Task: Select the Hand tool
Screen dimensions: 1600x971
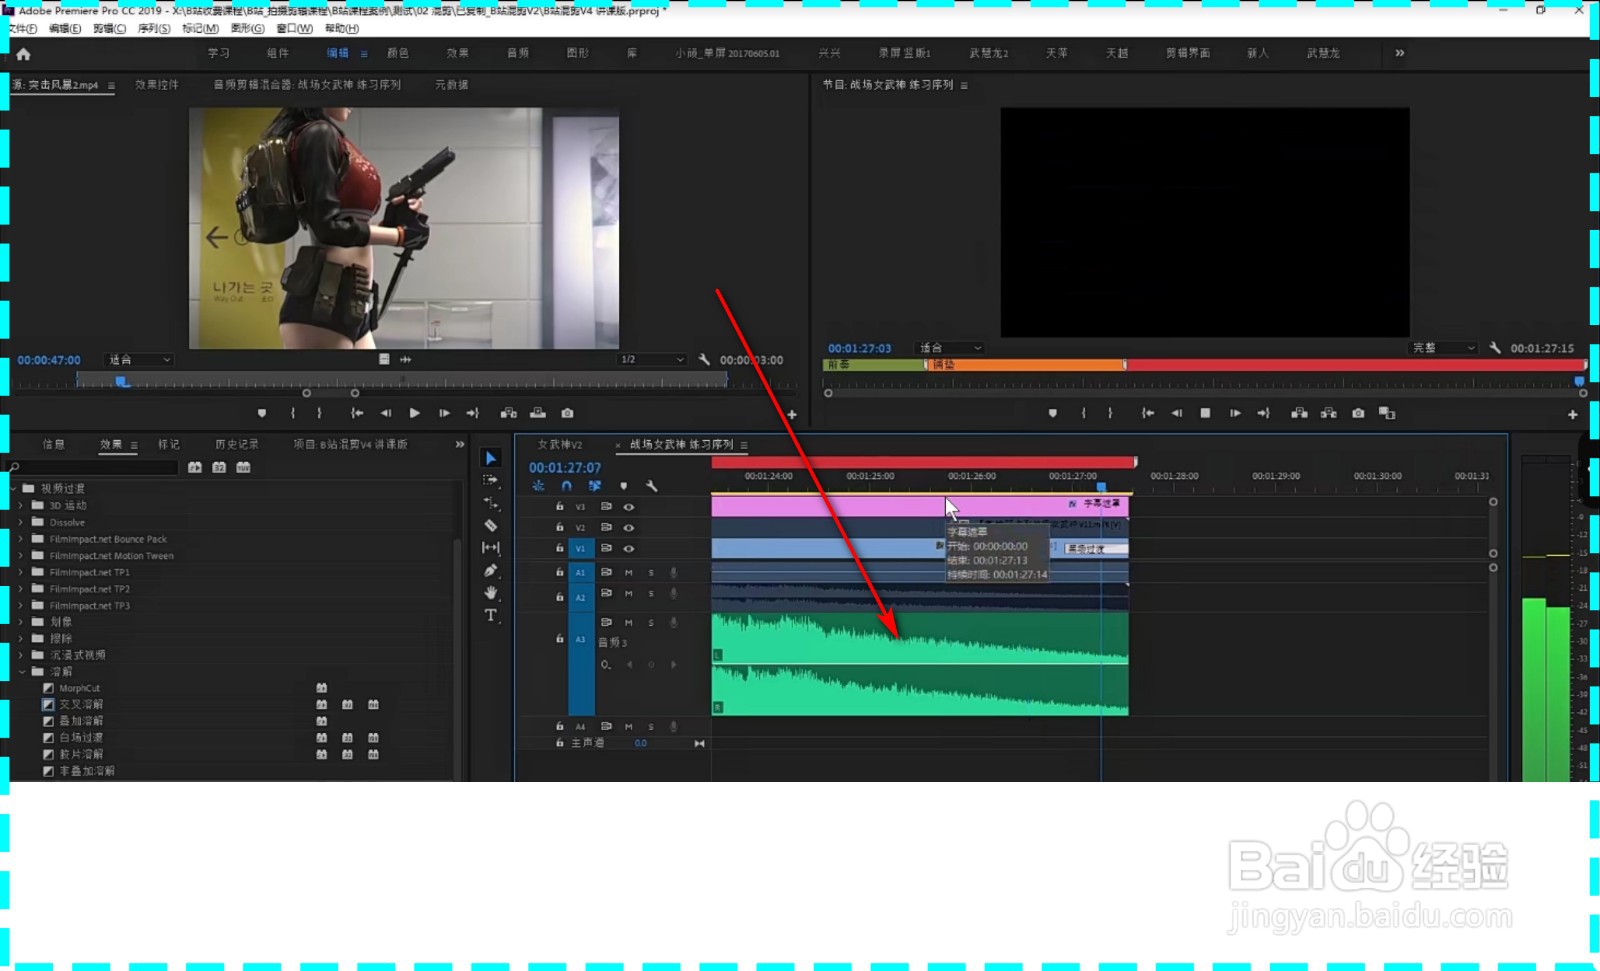Action: click(490, 592)
